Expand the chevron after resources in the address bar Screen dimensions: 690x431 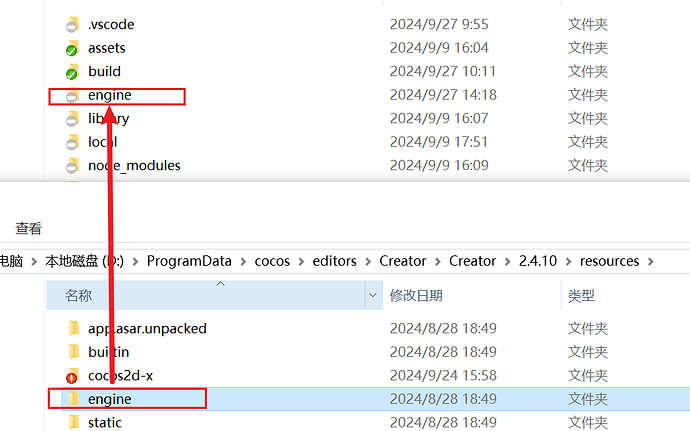pos(650,261)
